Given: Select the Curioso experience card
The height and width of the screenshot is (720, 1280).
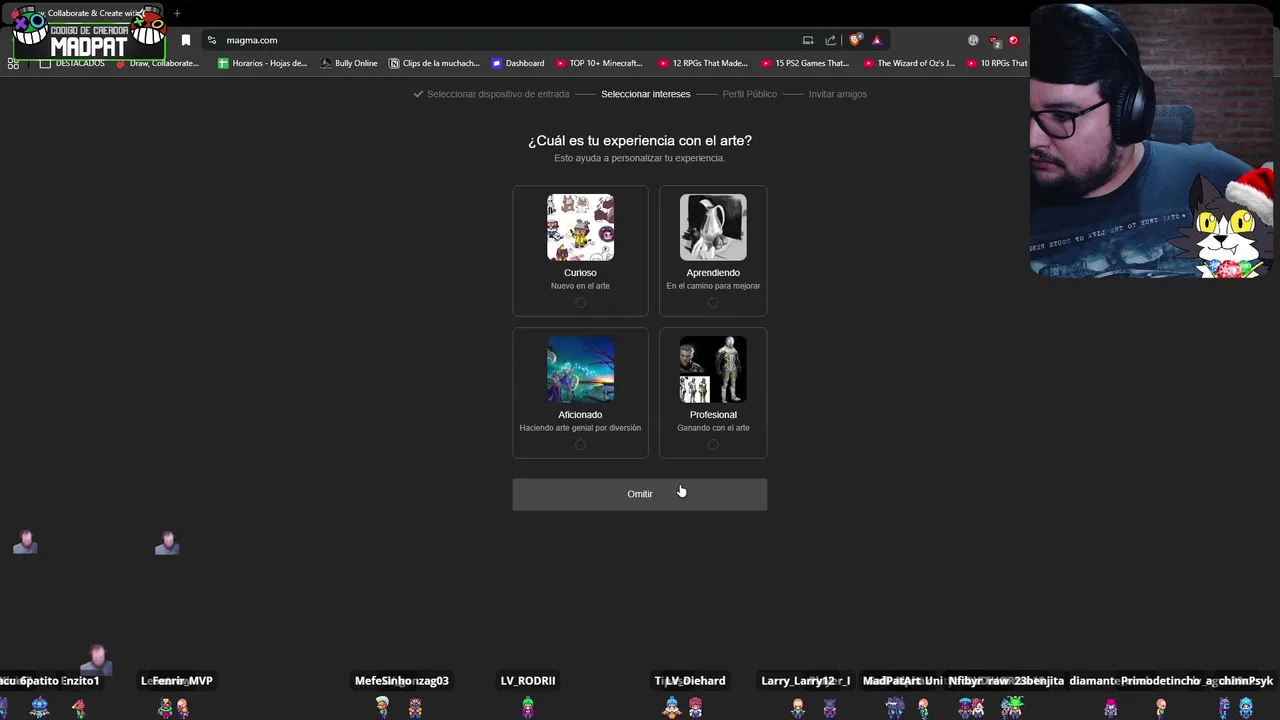Looking at the screenshot, I should (x=580, y=251).
